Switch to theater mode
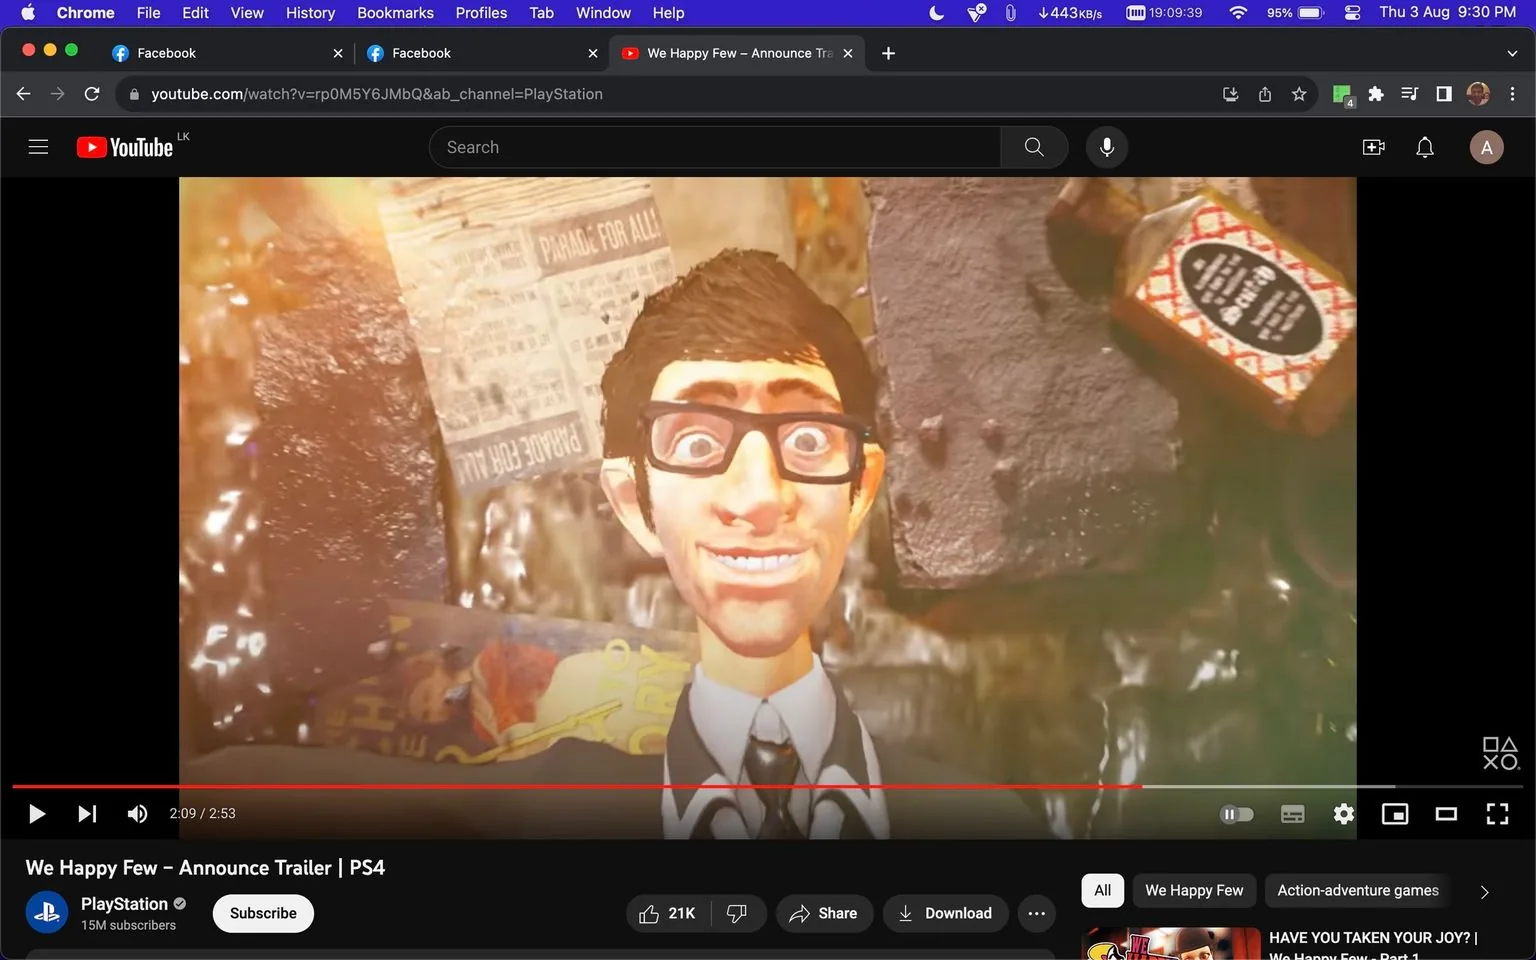 [1445, 813]
